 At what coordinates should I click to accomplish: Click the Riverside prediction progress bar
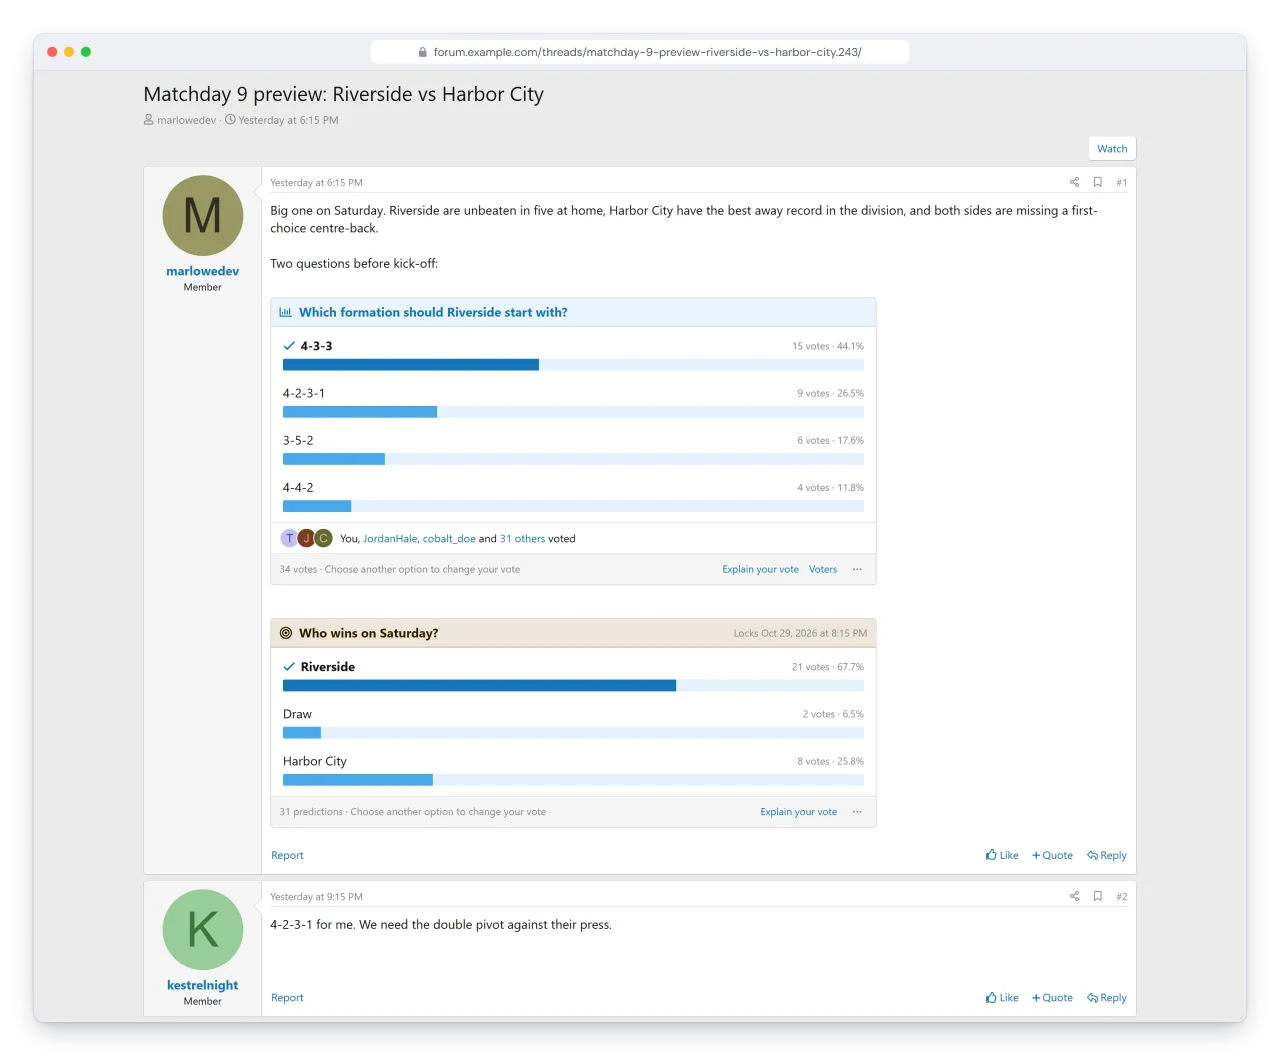[x=573, y=685]
